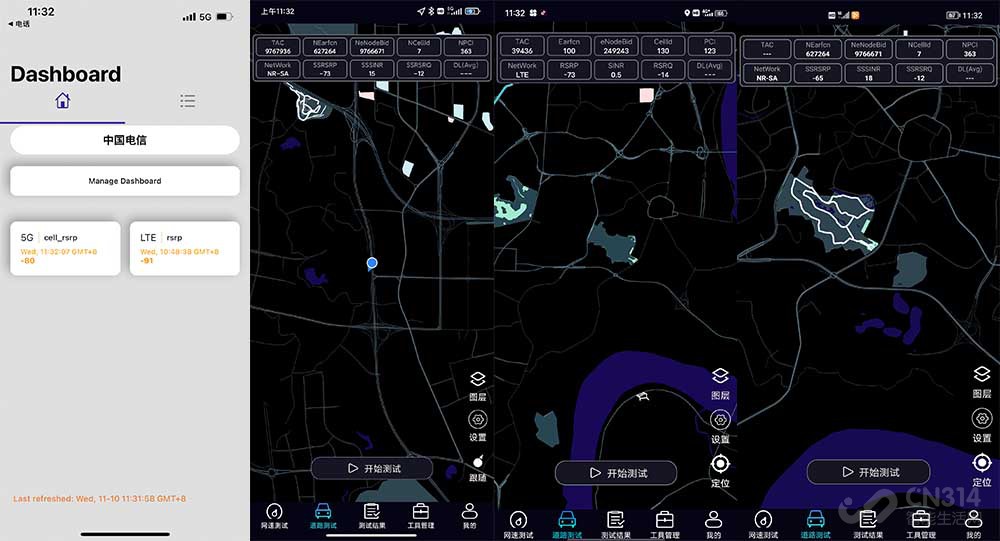Viewport: 1000px width, 541px height.
Task: Tap the CellId 130 cell
Action: [663, 46]
